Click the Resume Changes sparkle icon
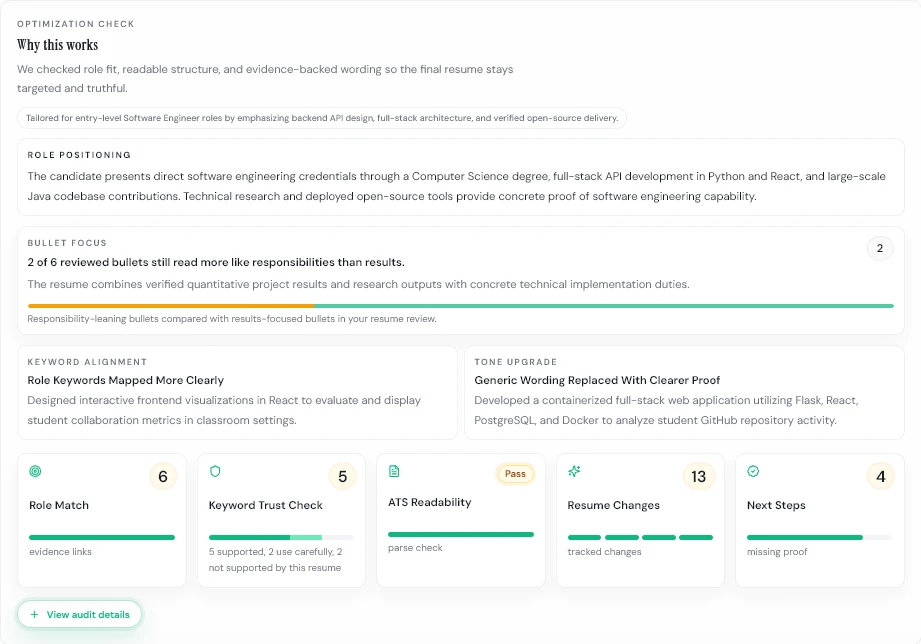Viewport: 921px width, 644px height. click(x=574, y=471)
